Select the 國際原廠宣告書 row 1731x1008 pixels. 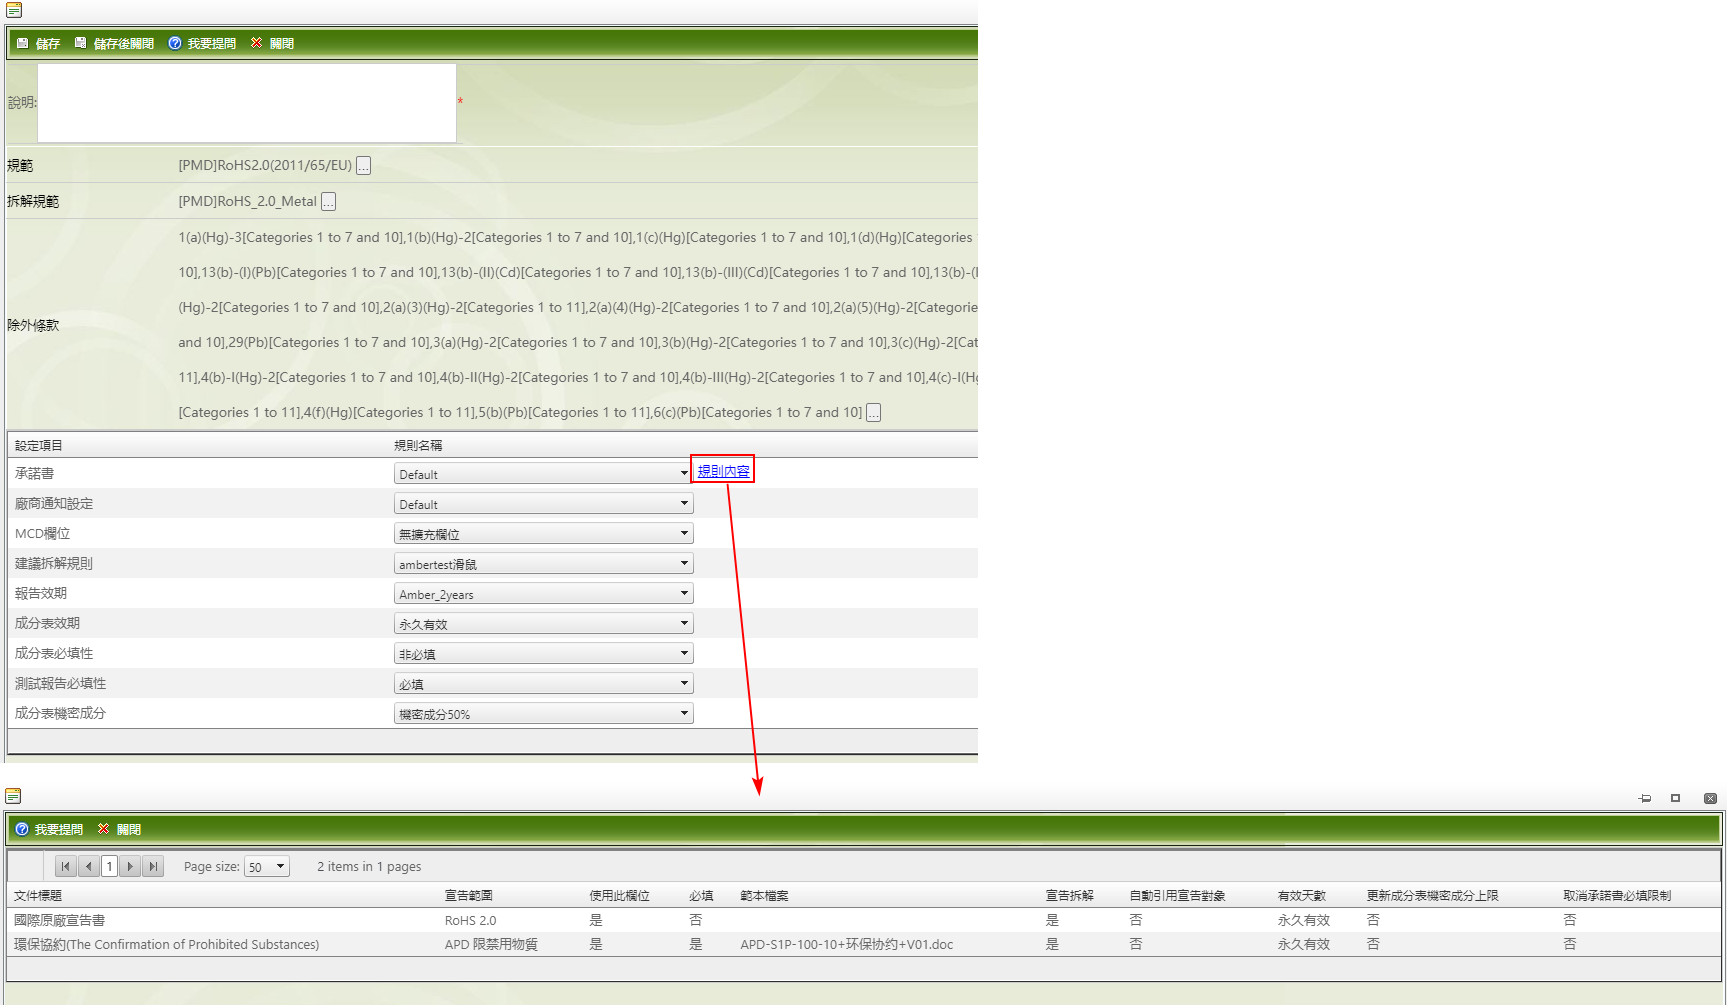coord(864,920)
